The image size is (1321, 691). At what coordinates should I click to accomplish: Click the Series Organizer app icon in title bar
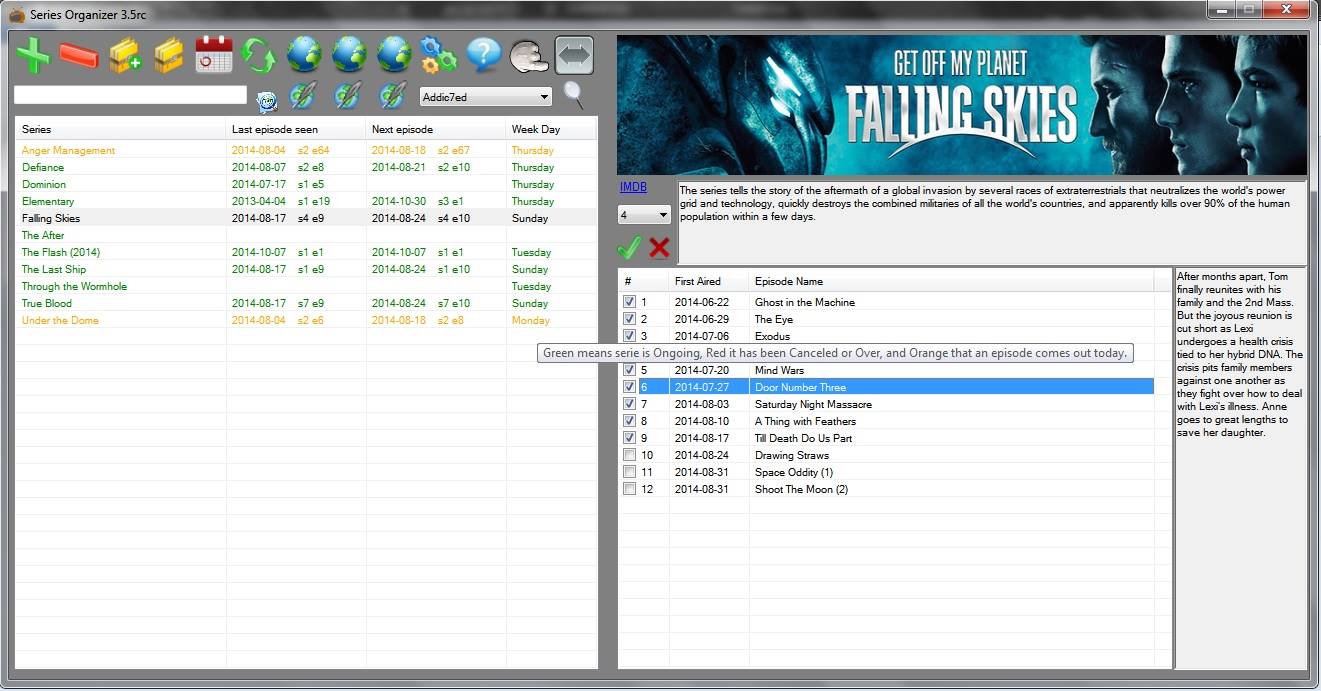(17, 13)
